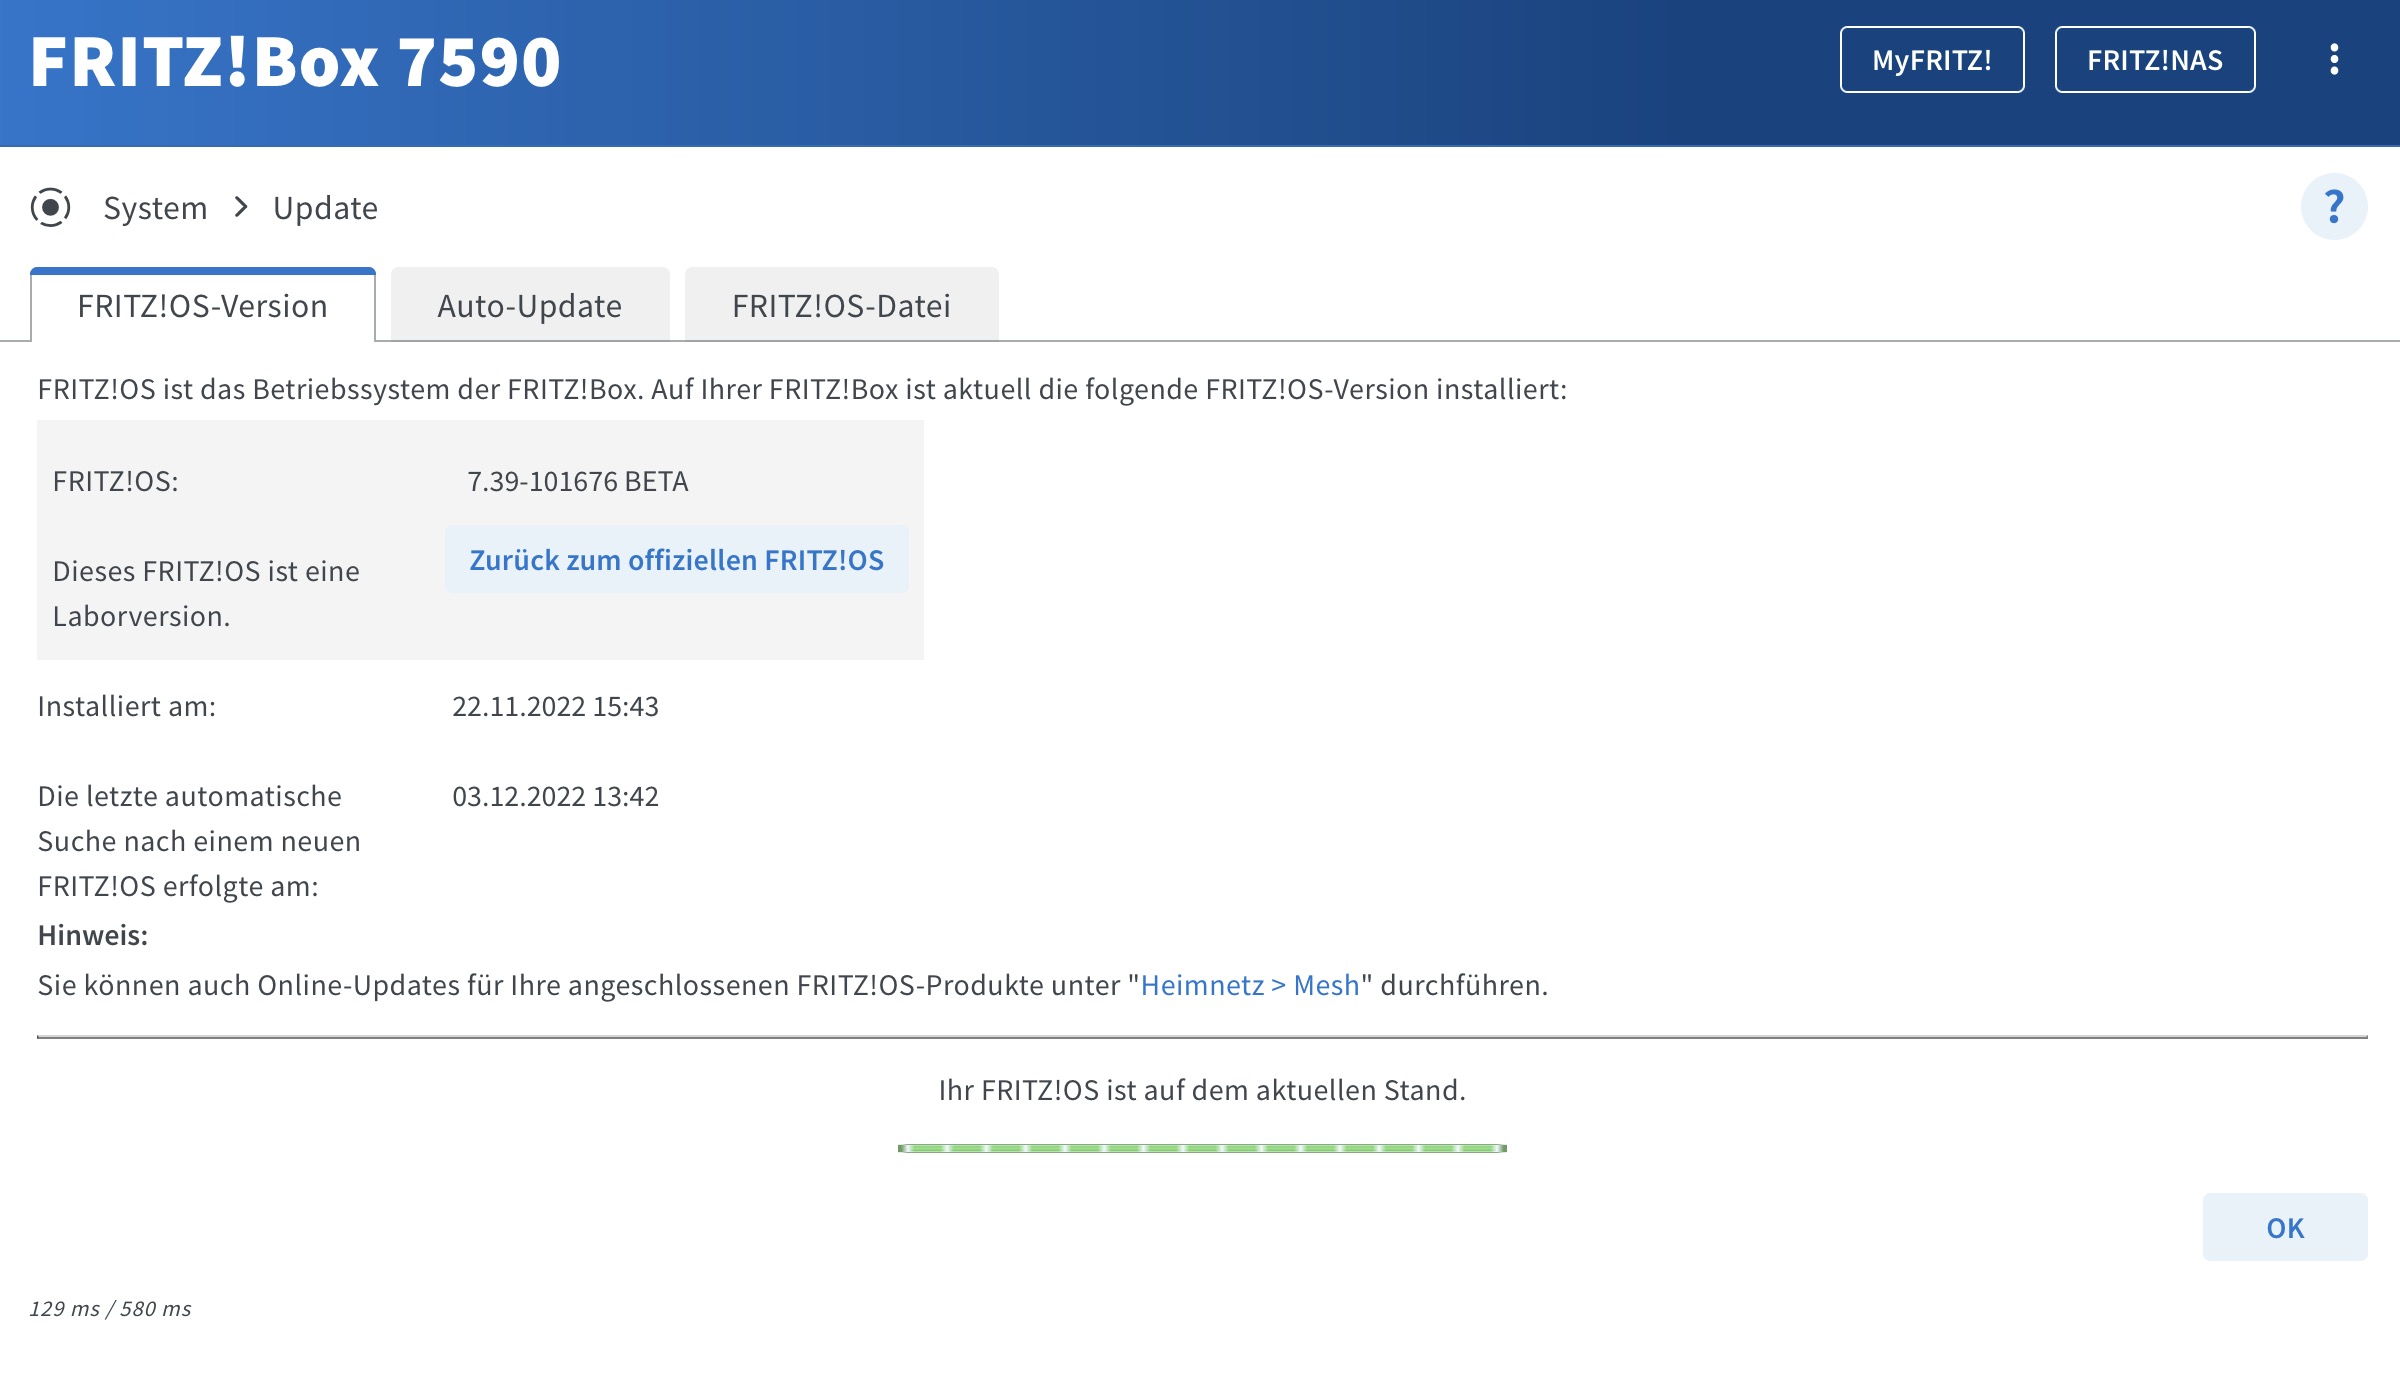
Task: Click the breadcrumb chevron arrow separator
Action: pyautogui.click(x=241, y=207)
